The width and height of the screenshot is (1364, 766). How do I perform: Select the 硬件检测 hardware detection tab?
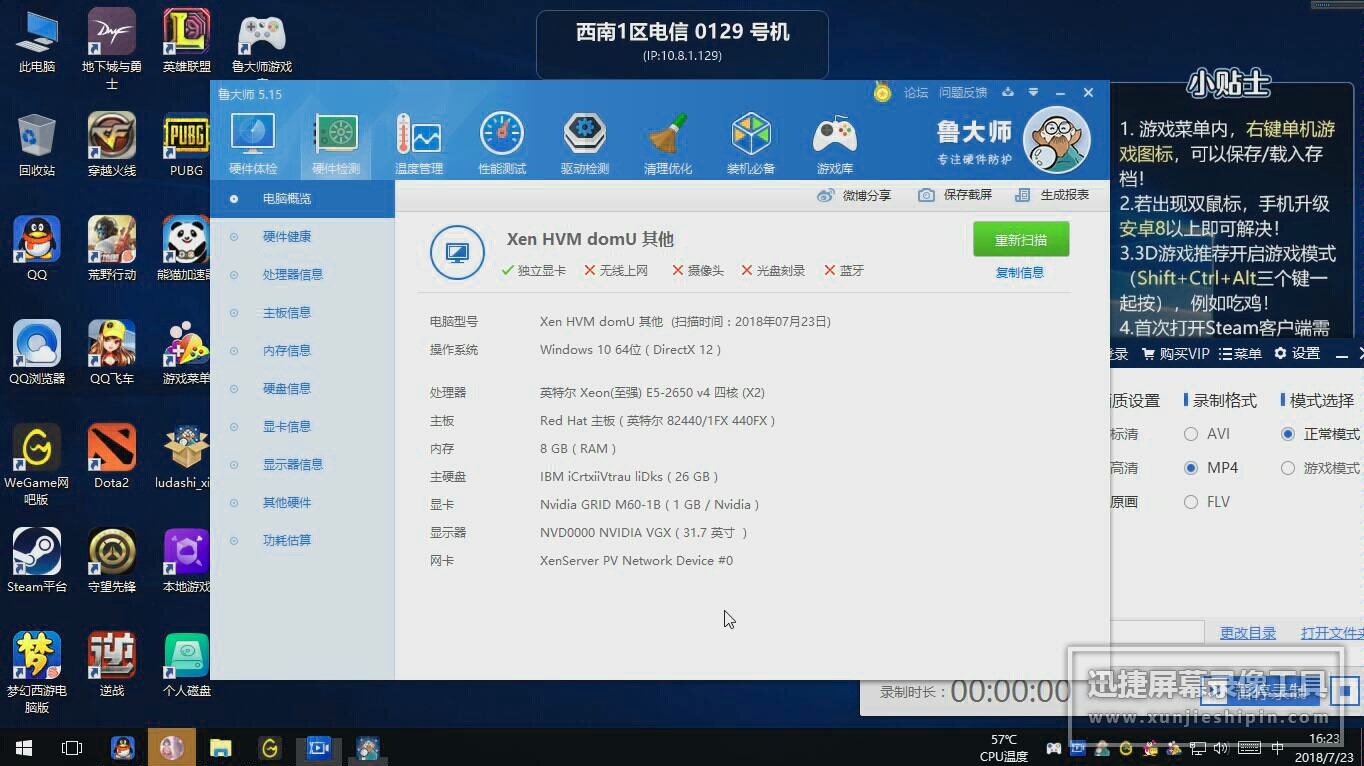pos(336,144)
